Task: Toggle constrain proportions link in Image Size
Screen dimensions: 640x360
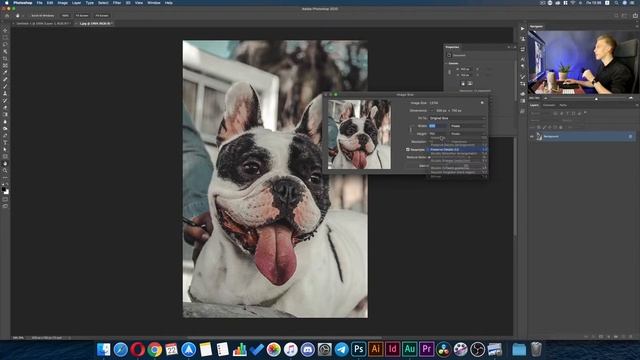Action: coord(411,130)
